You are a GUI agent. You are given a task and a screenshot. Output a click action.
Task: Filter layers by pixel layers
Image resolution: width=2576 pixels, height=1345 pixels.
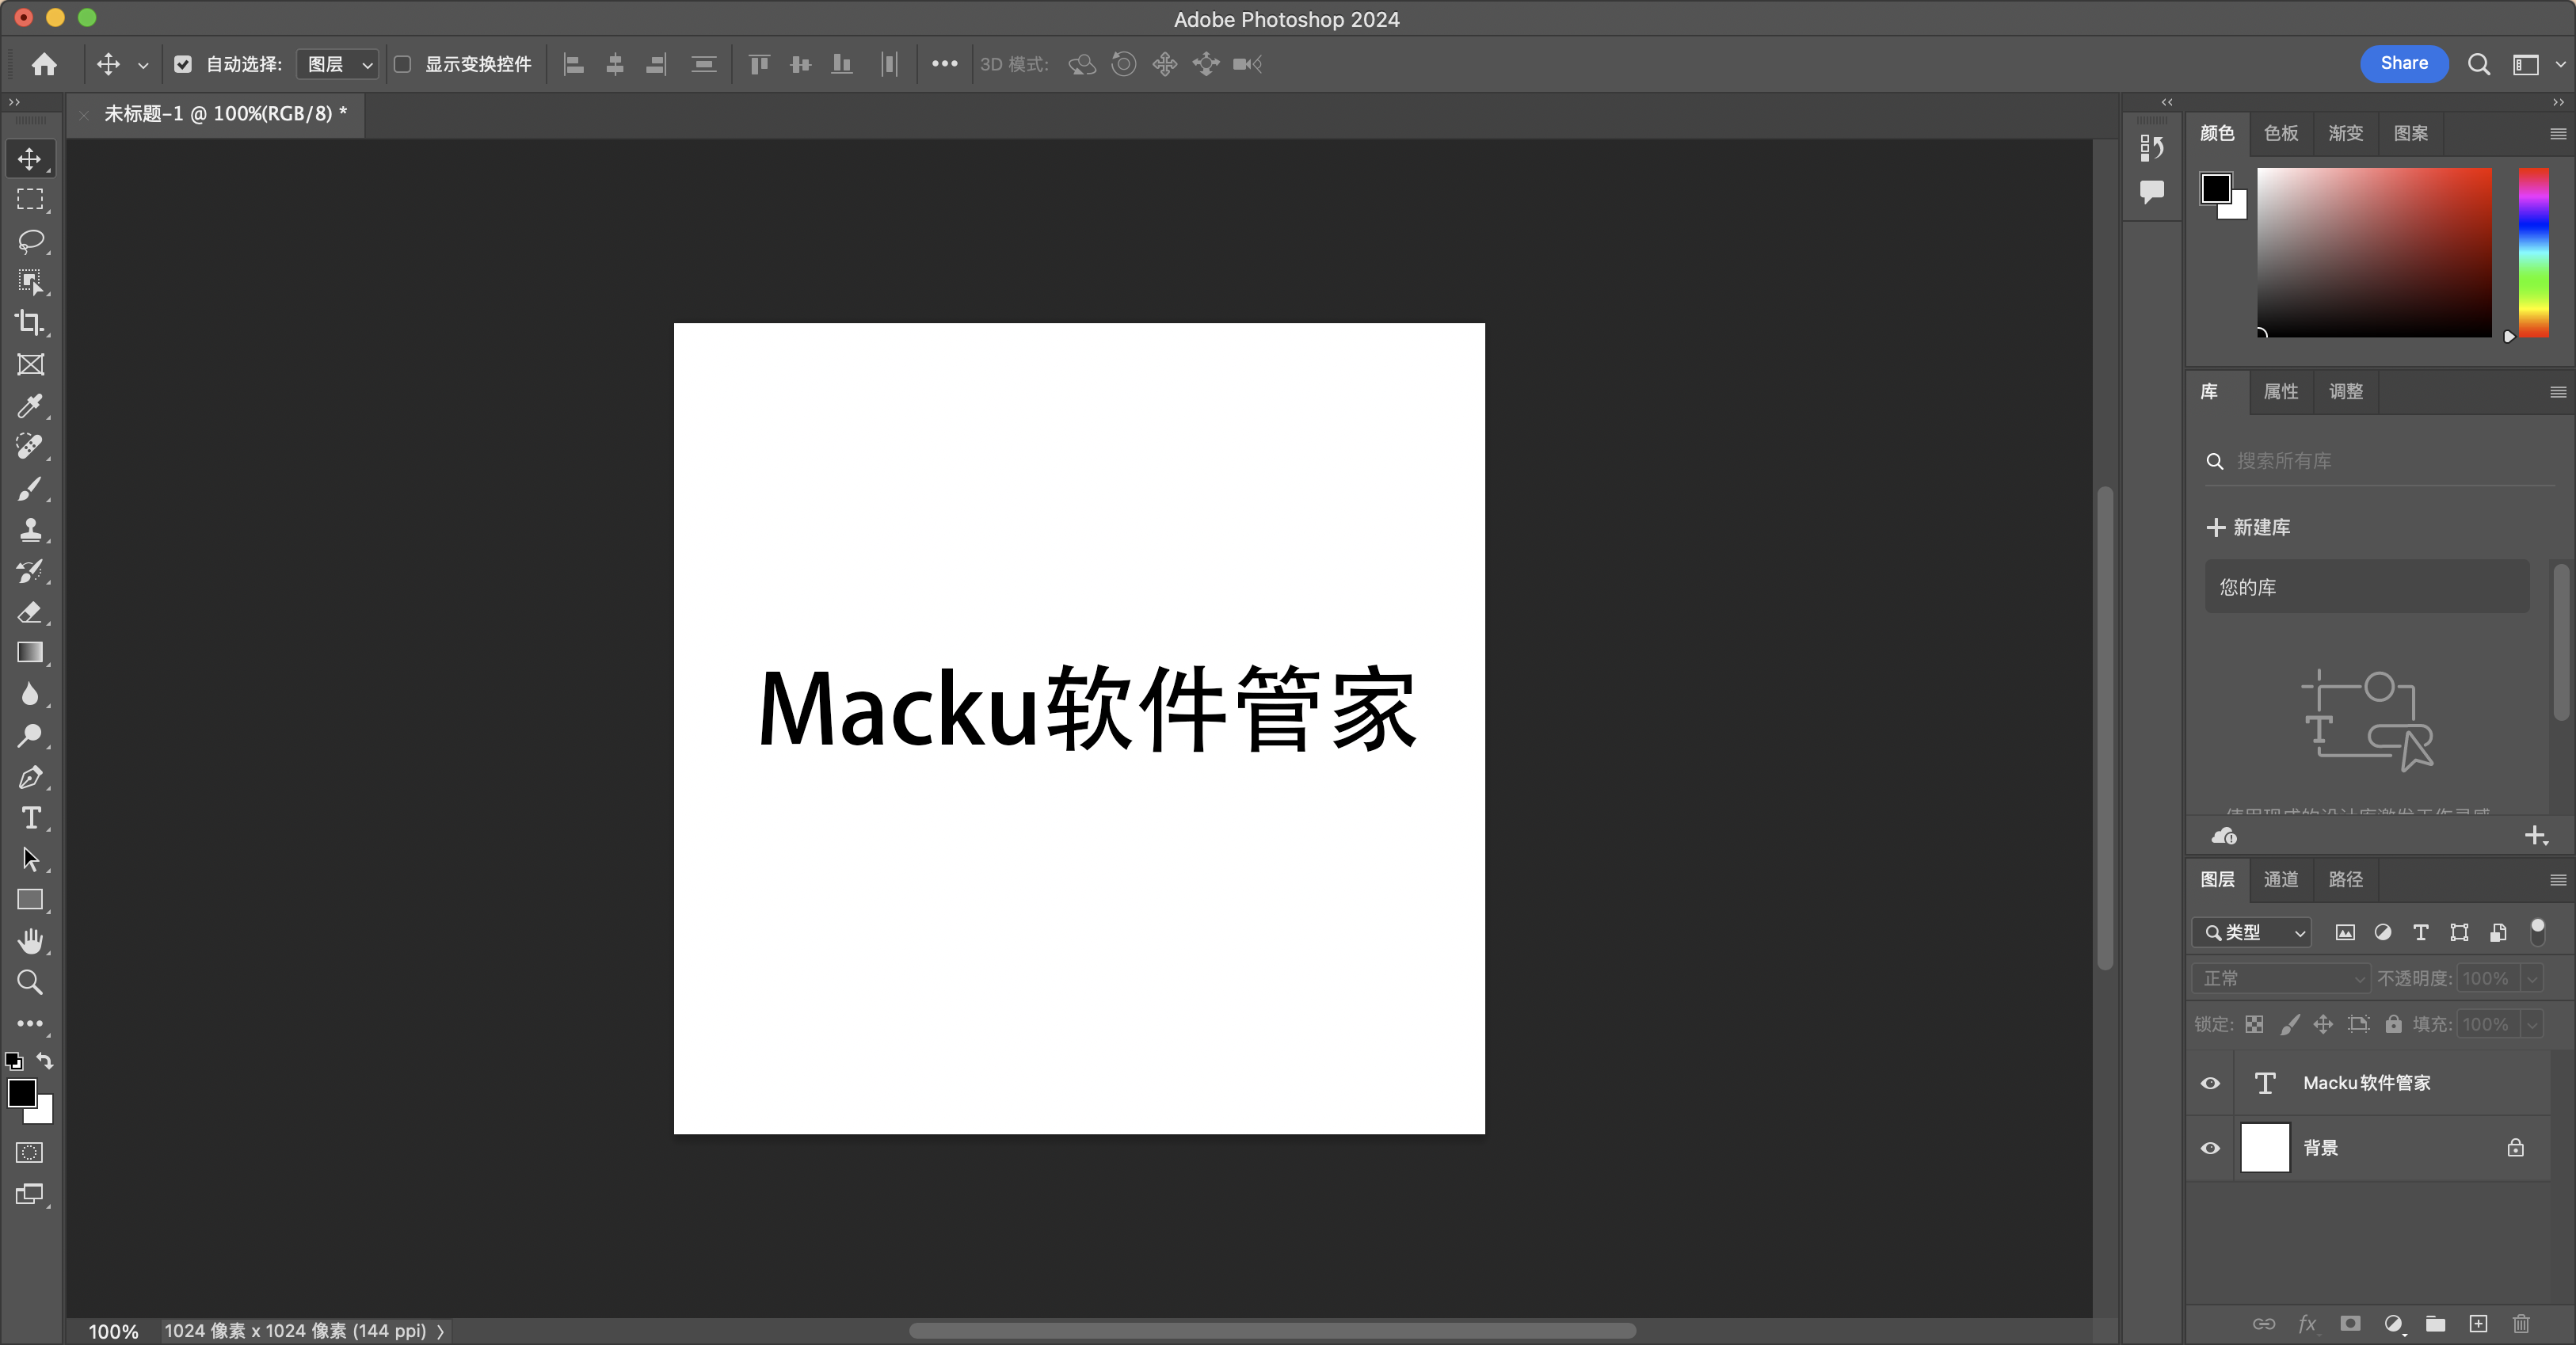click(2345, 932)
